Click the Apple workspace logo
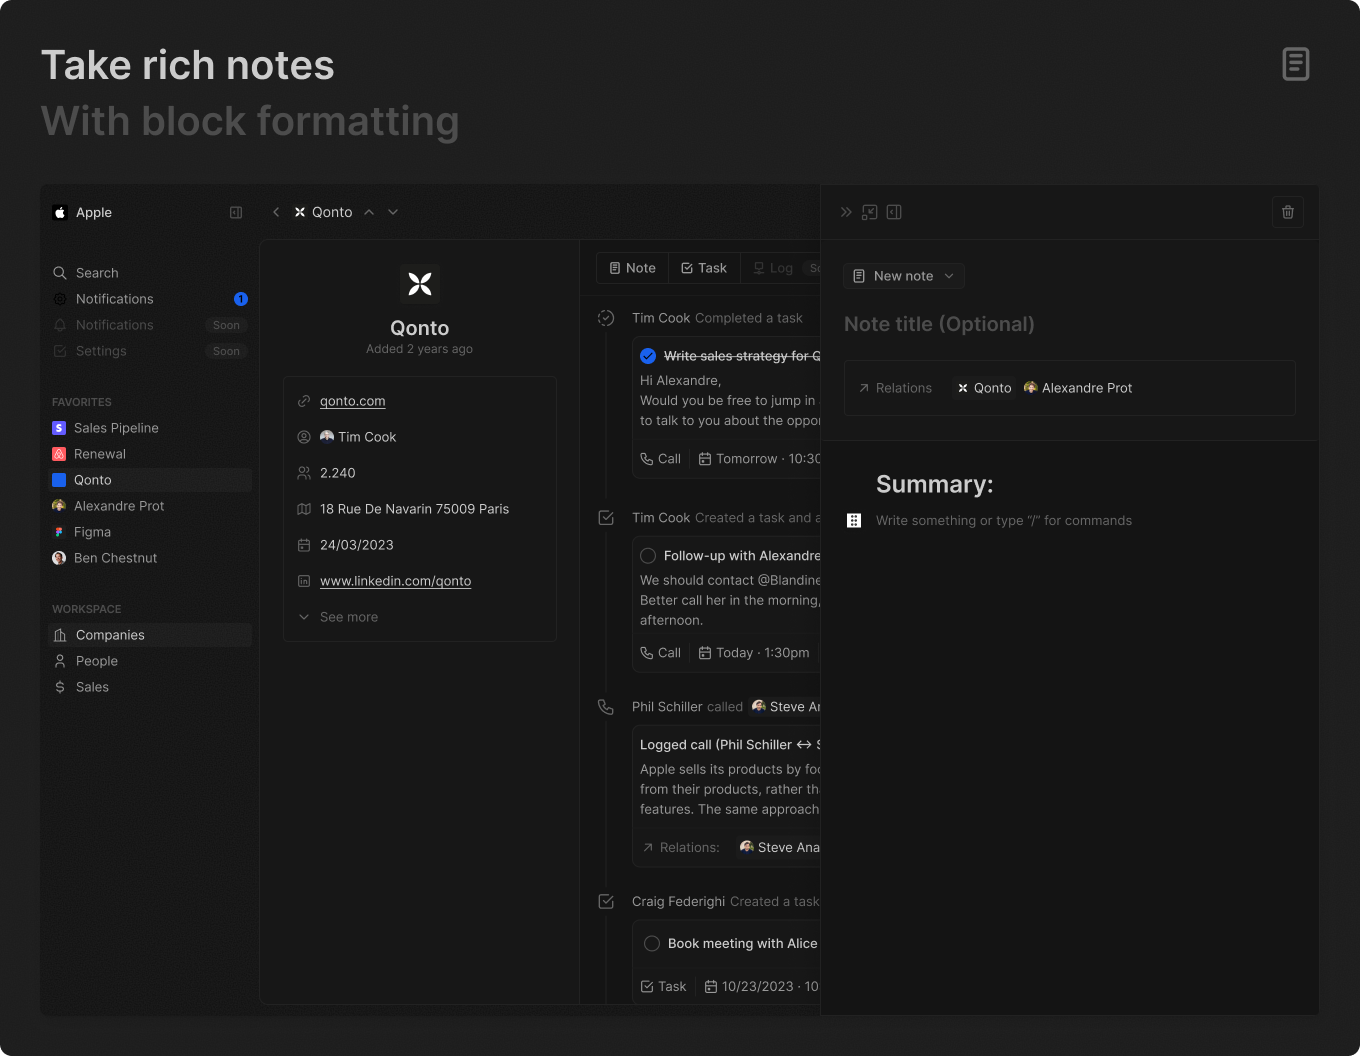Screen dimensions: 1360x1056 tap(60, 213)
